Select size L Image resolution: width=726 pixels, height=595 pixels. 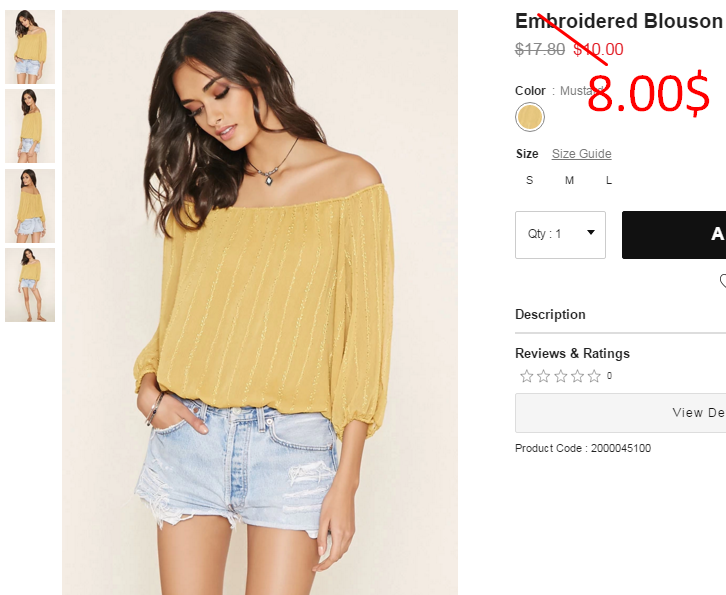tap(609, 180)
